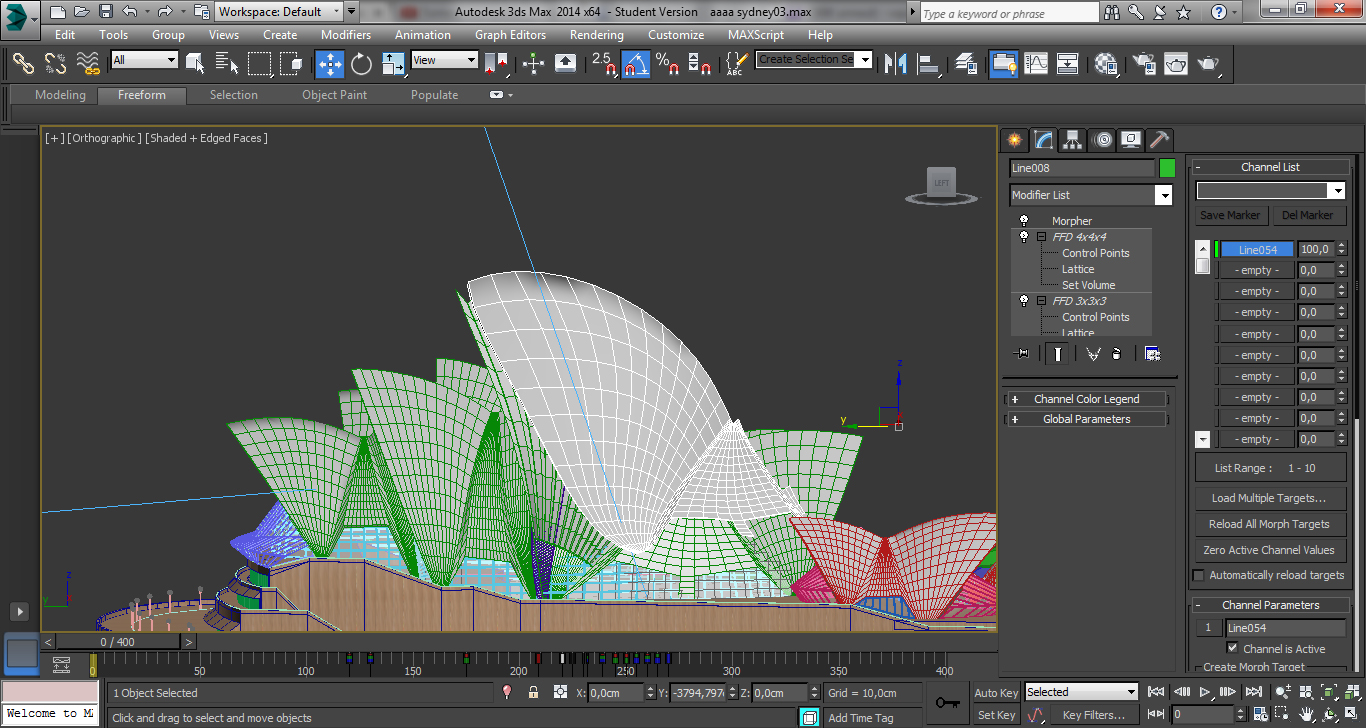Collapse FFD 4x4x4 modifier tree
The width and height of the screenshot is (1366, 728).
click(1041, 237)
